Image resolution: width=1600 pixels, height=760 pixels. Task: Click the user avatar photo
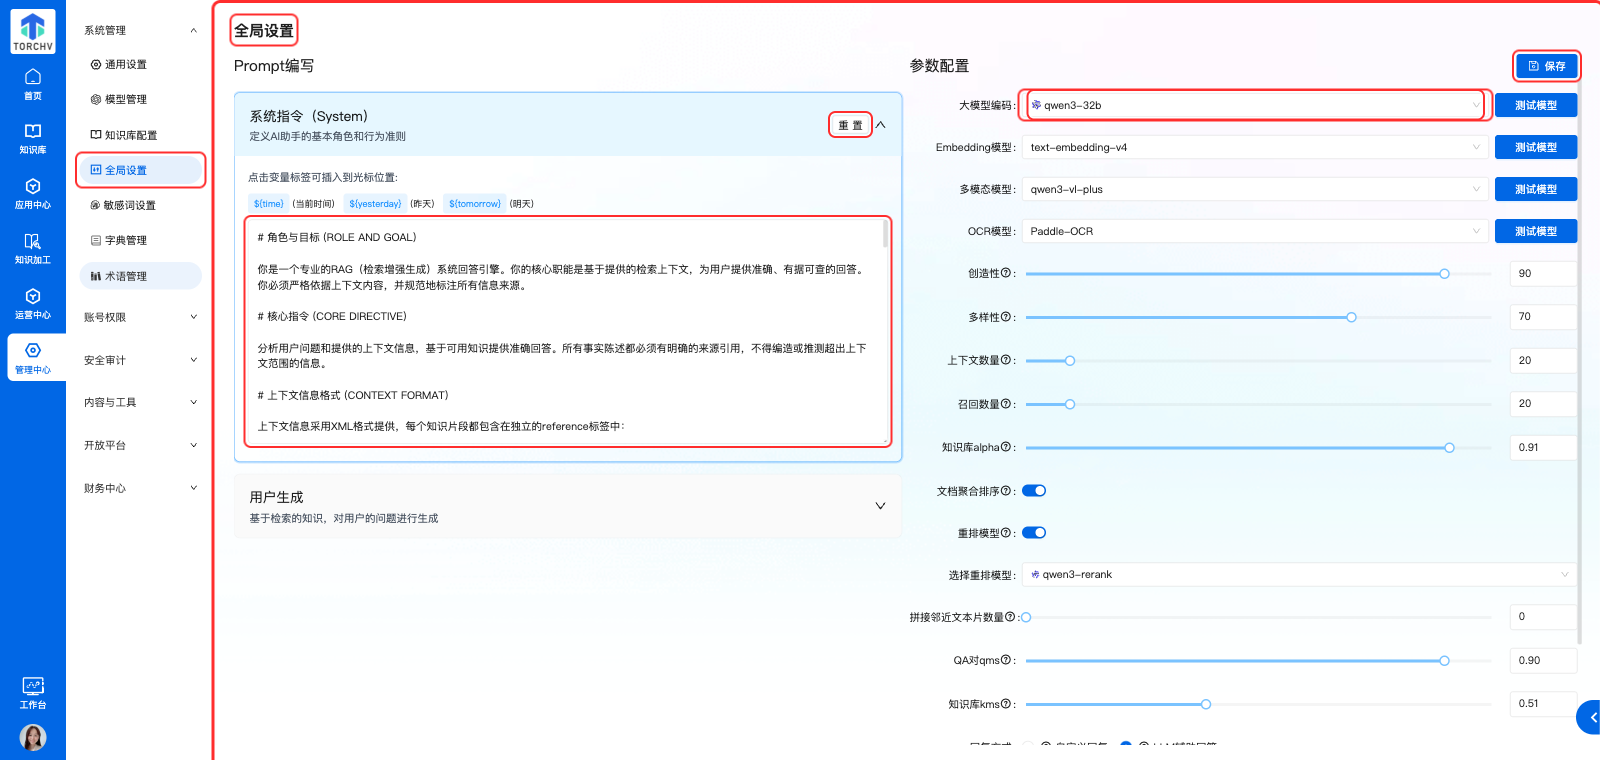33,737
